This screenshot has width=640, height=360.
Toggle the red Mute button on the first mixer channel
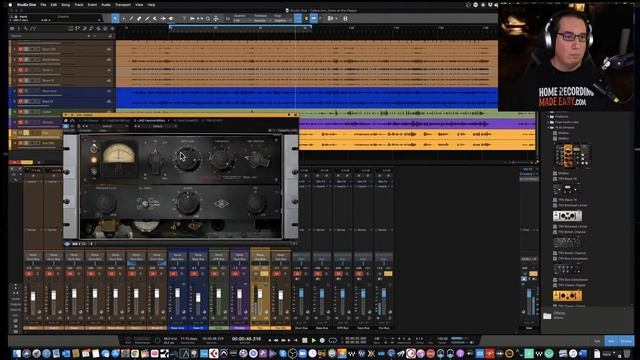coord(29,273)
